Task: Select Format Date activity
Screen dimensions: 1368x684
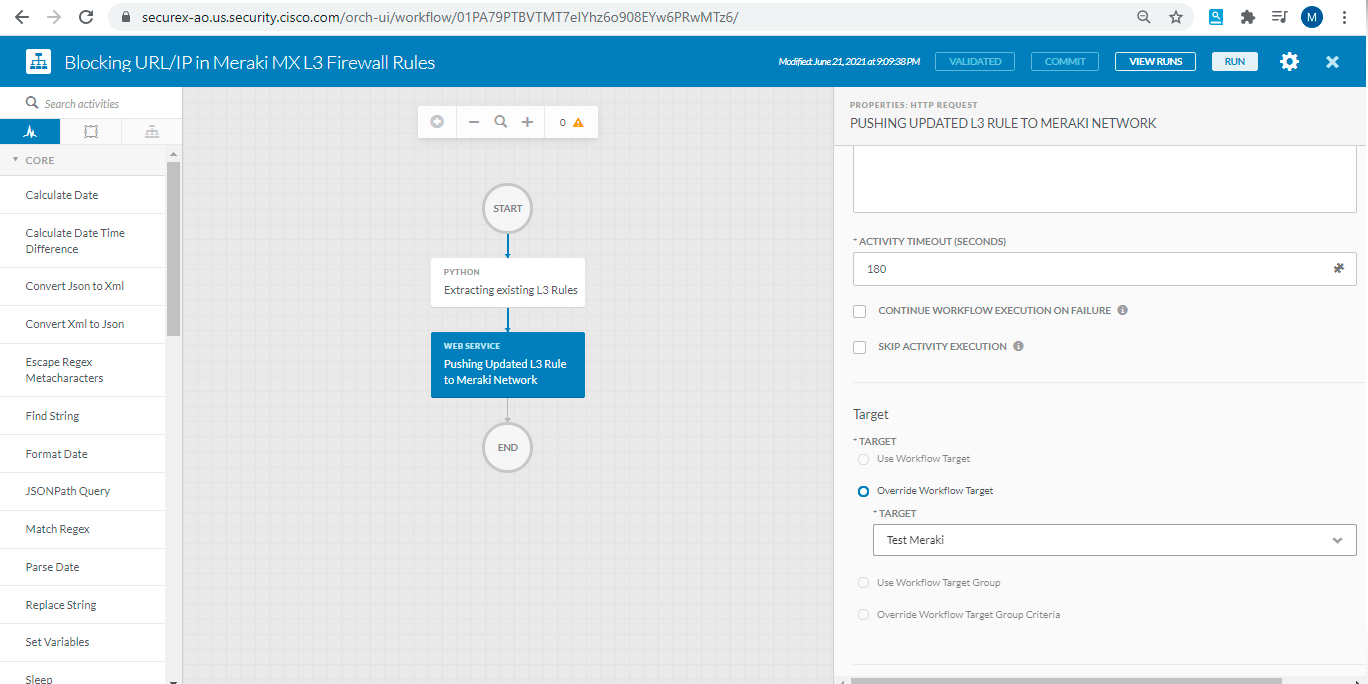Action: pyautogui.click(x=83, y=454)
